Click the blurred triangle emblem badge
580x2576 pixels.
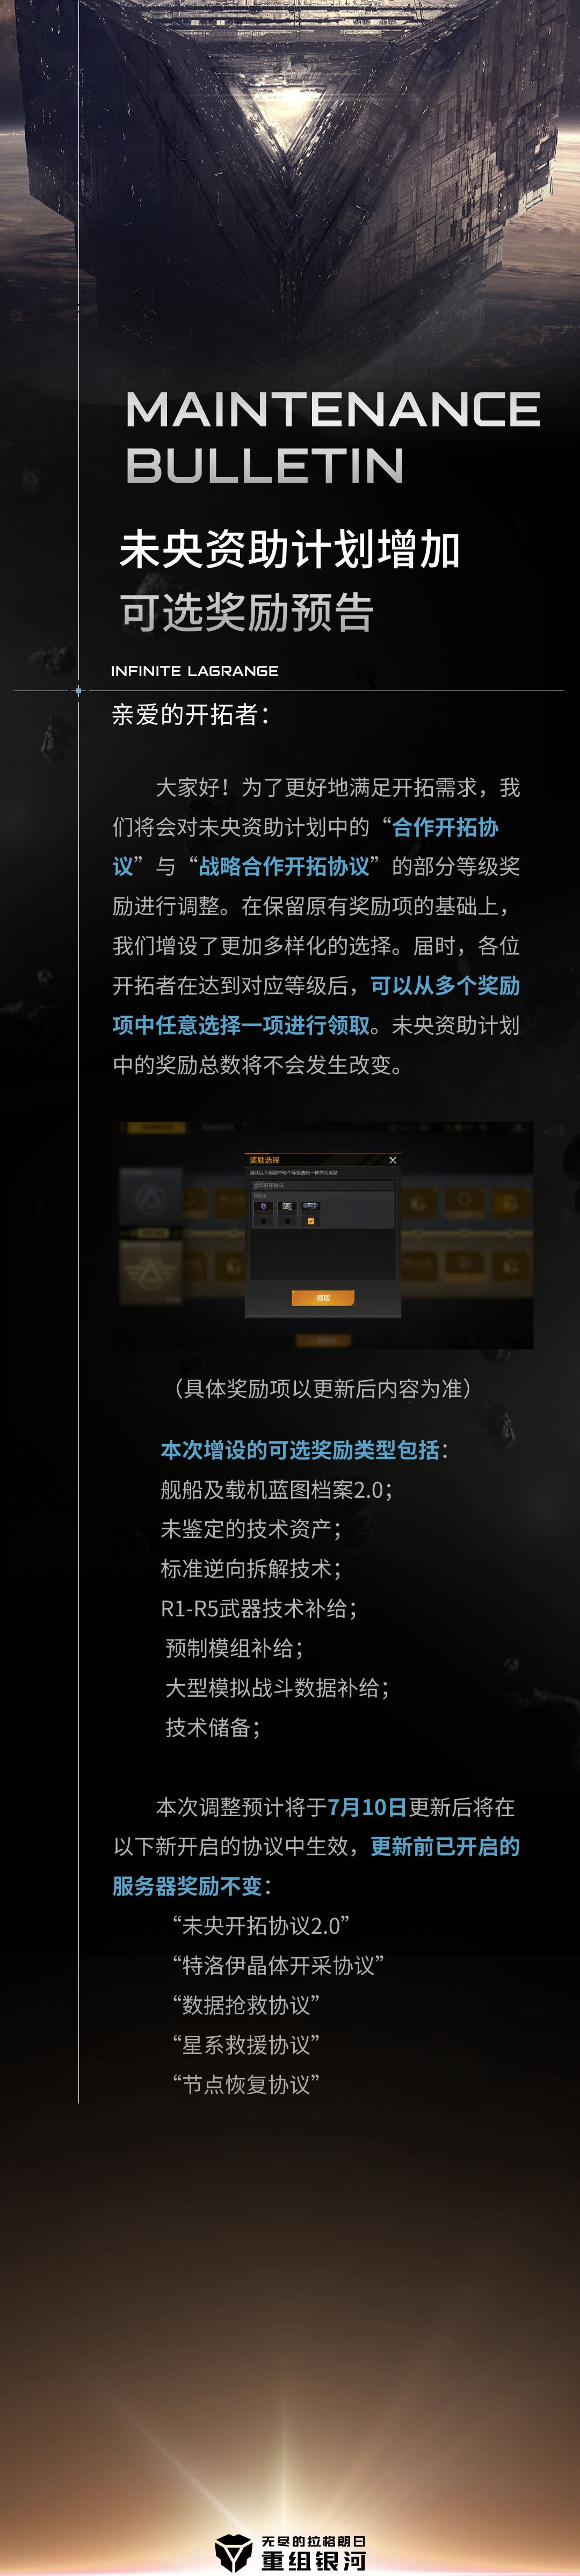click(150, 1197)
